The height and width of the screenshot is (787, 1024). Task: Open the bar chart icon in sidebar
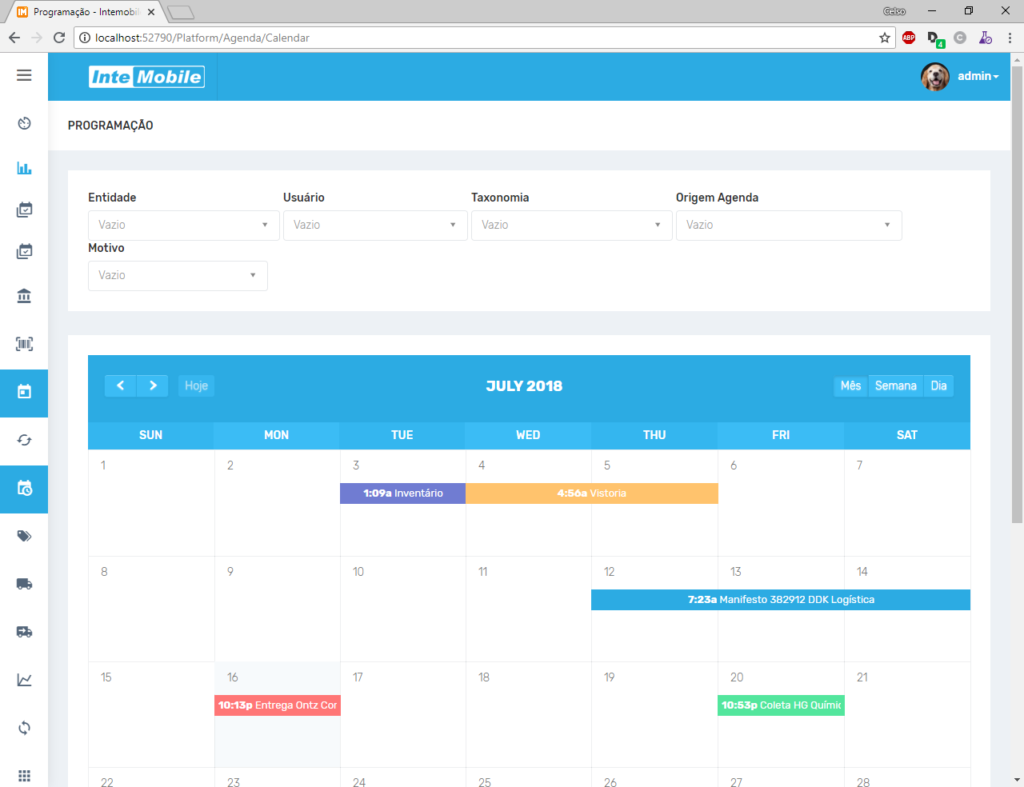pyautogui.click(x=24, y=169)
